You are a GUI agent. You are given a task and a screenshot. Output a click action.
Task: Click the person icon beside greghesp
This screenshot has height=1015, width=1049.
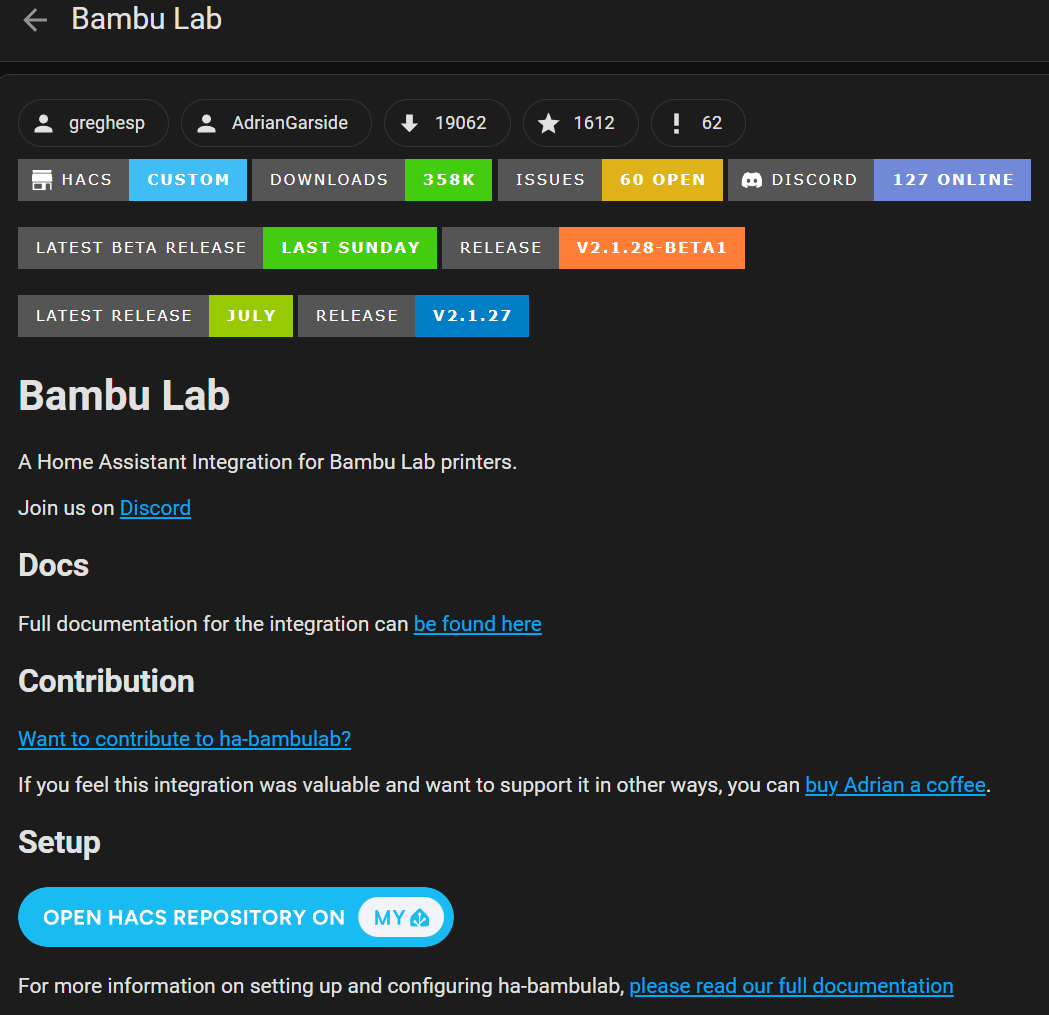tap(43, 123)
